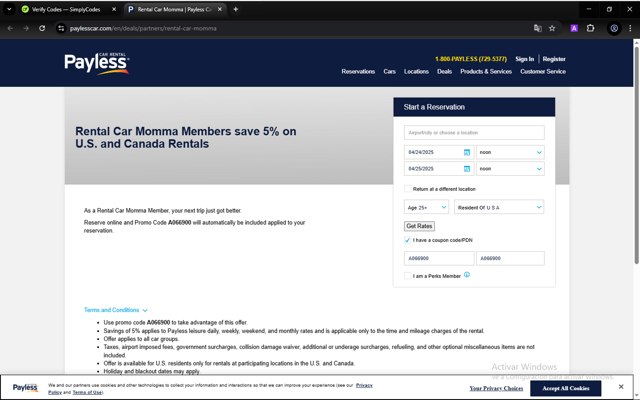Click the first coupon code A066900 field
This screenshot has height=400, width=640.
[439, 258]
